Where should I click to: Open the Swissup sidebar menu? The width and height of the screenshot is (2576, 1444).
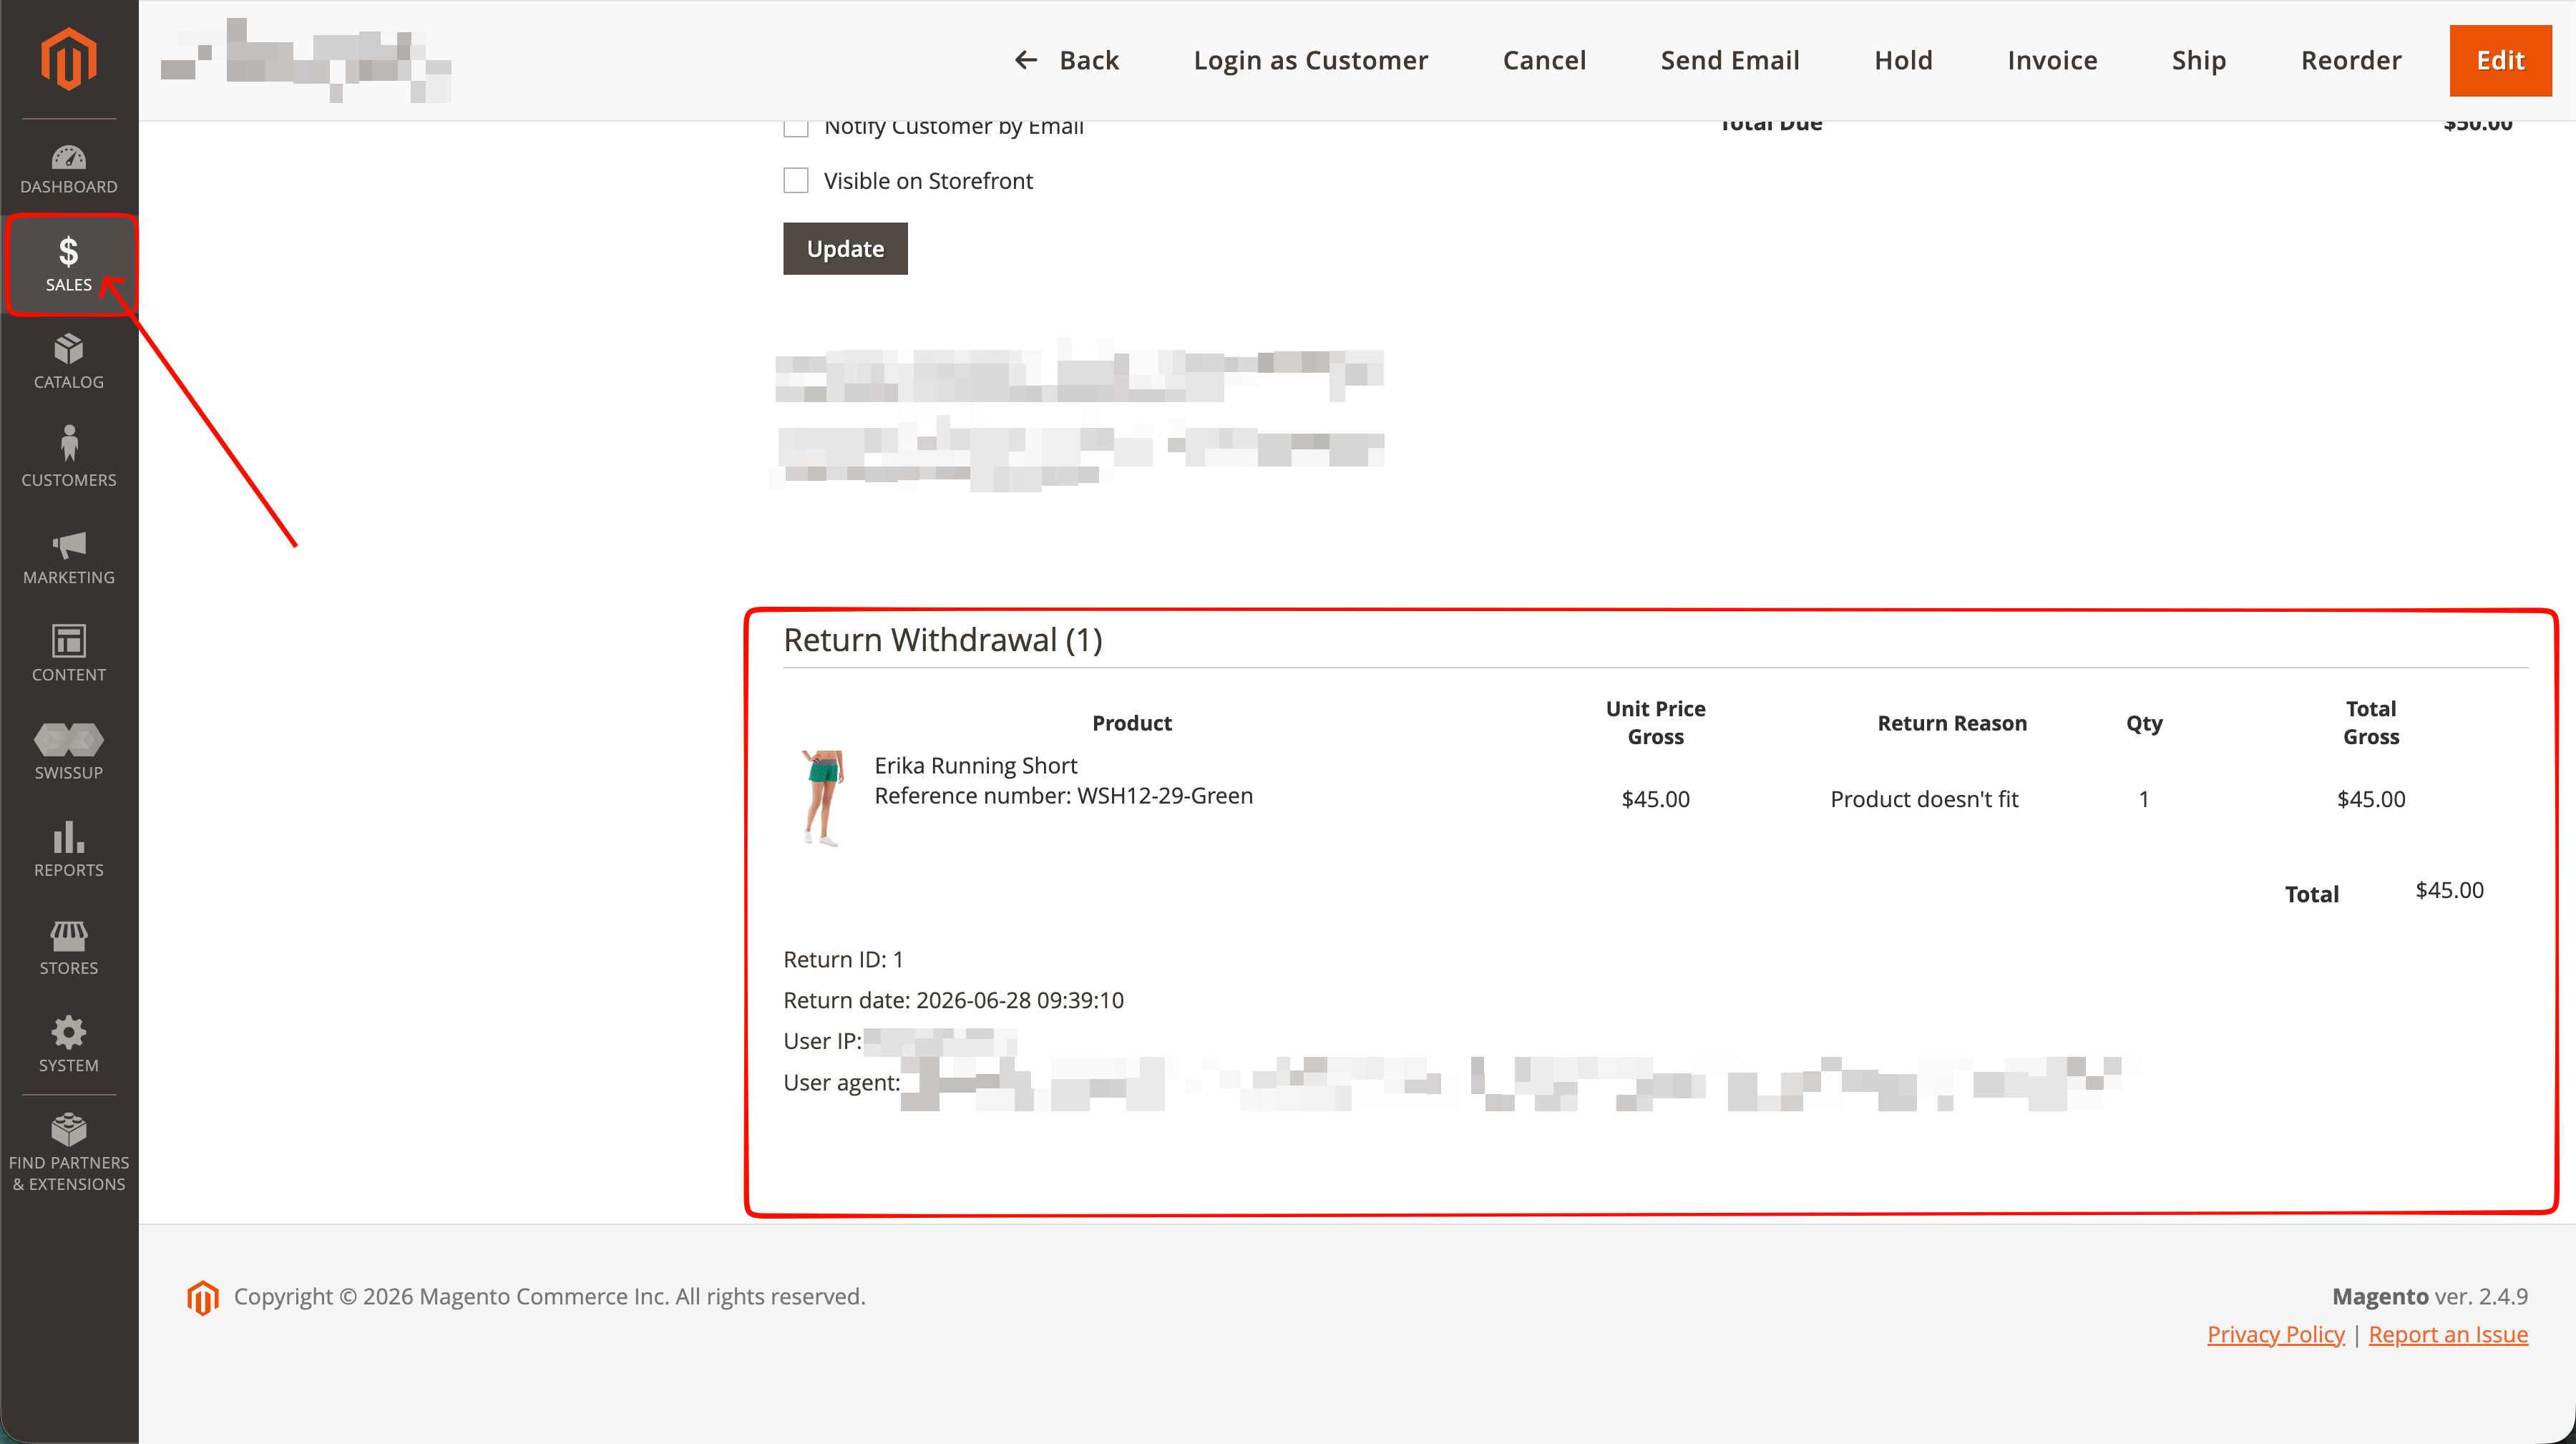point(68,752)
